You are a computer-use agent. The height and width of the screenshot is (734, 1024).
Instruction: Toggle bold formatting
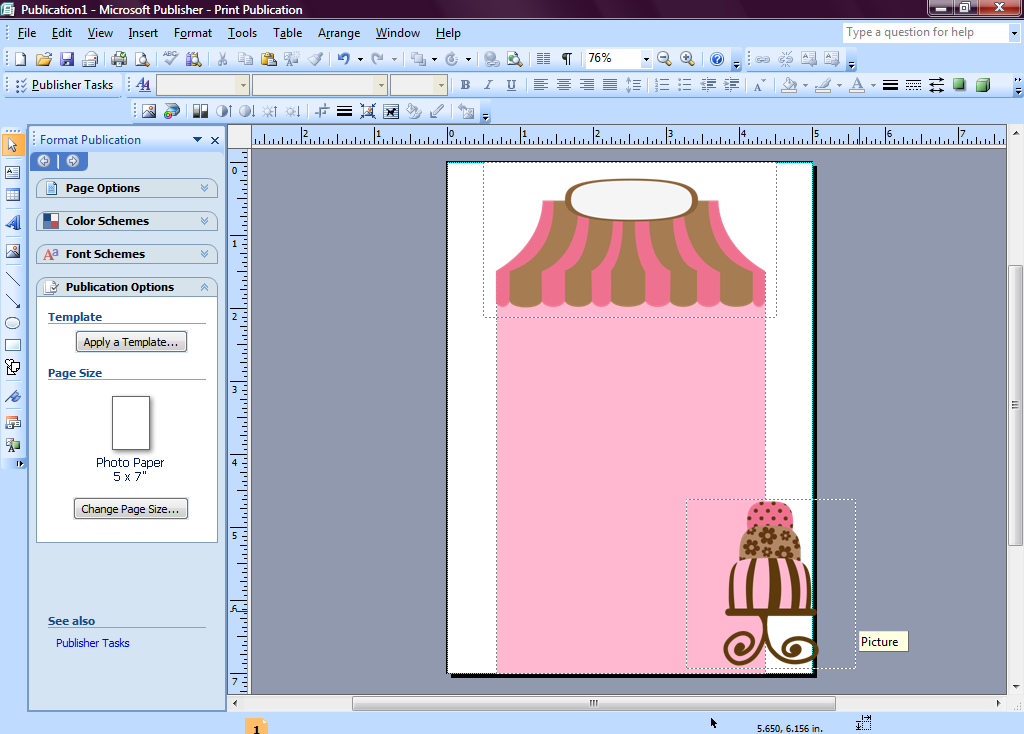[x=465, y=85]
